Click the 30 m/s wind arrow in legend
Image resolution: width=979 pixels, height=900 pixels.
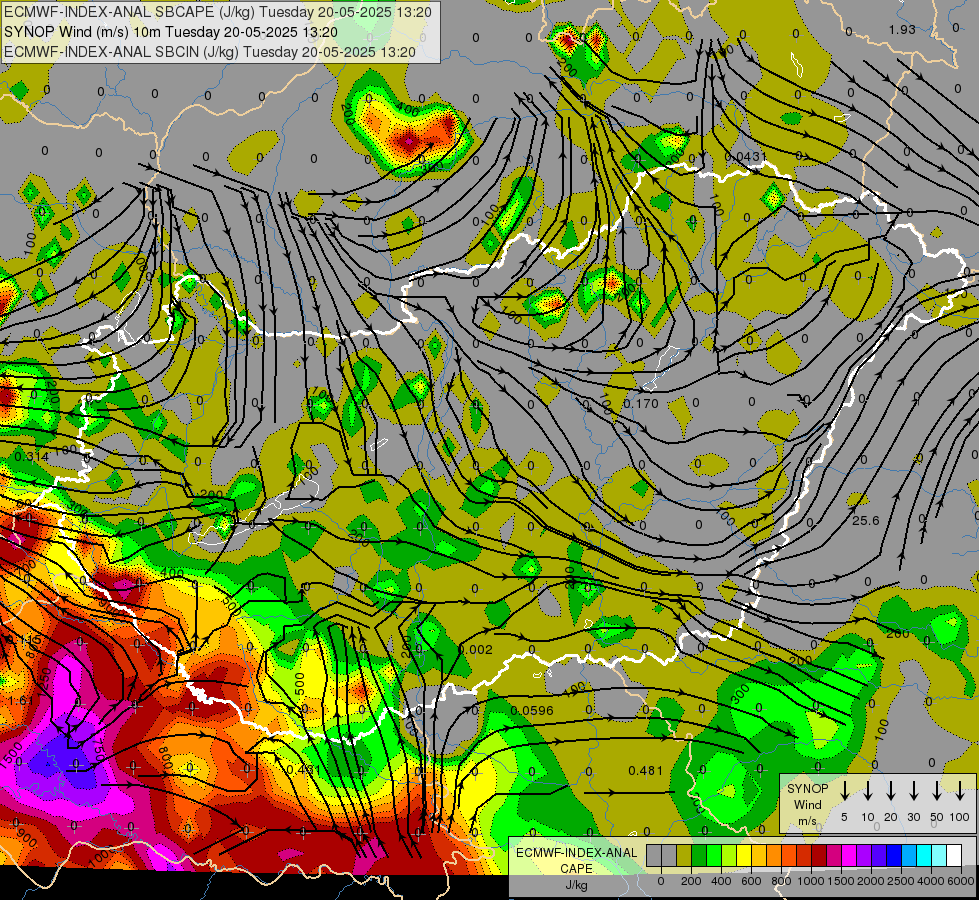point(913,791)
